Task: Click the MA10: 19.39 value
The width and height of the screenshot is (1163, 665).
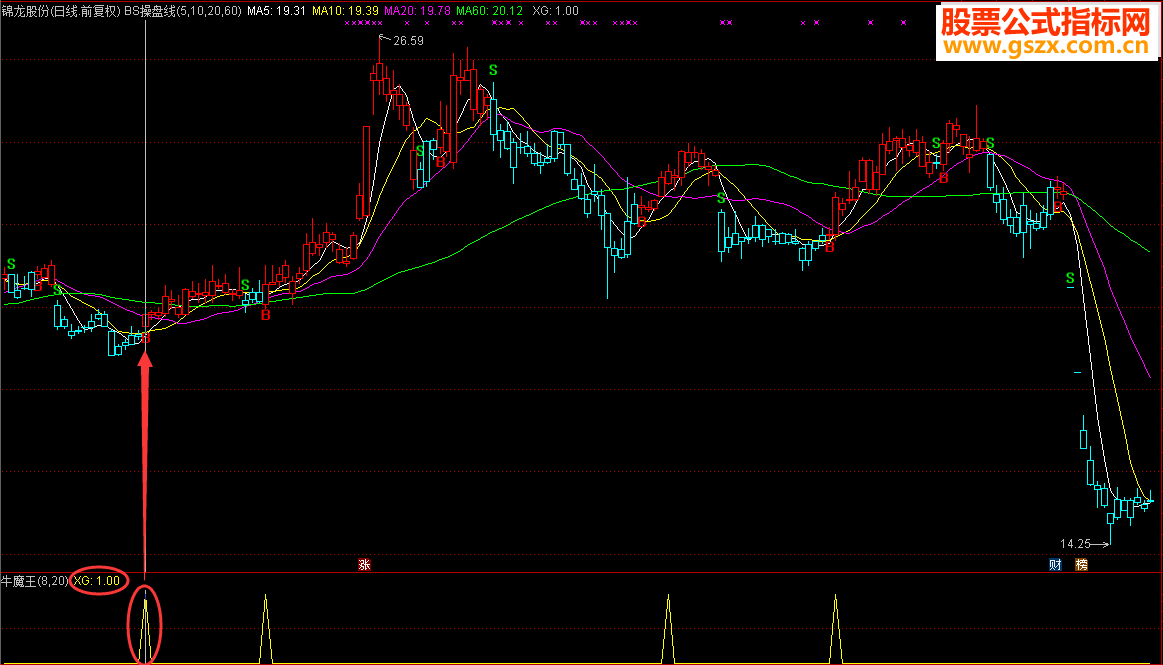Action: (345, 11)
